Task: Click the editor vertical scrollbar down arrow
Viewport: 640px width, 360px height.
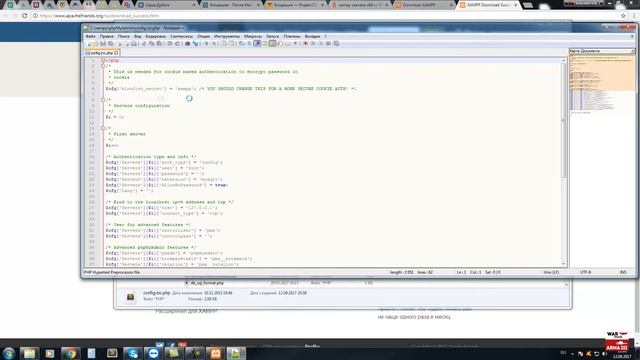Action: 564,264
